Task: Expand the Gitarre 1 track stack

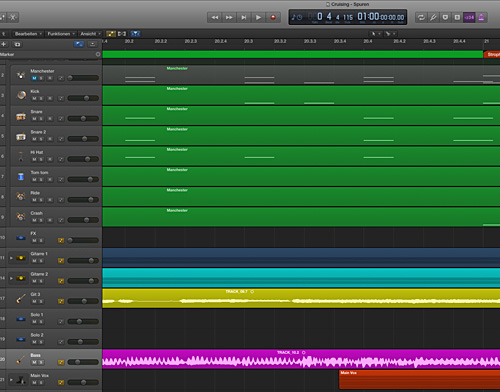Action: point(11,258)
